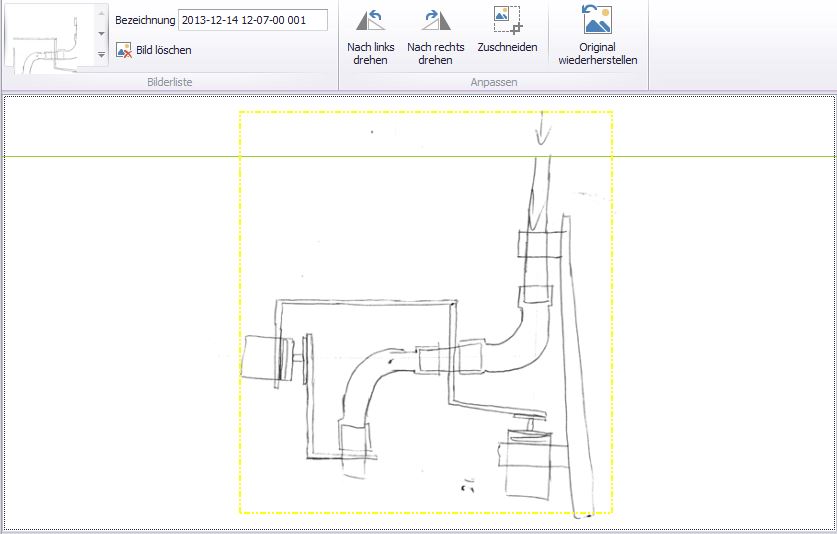Click the top-right corner of yellow crop frame
The width and height of the screenshot is (837, 534).
[612, 112]
